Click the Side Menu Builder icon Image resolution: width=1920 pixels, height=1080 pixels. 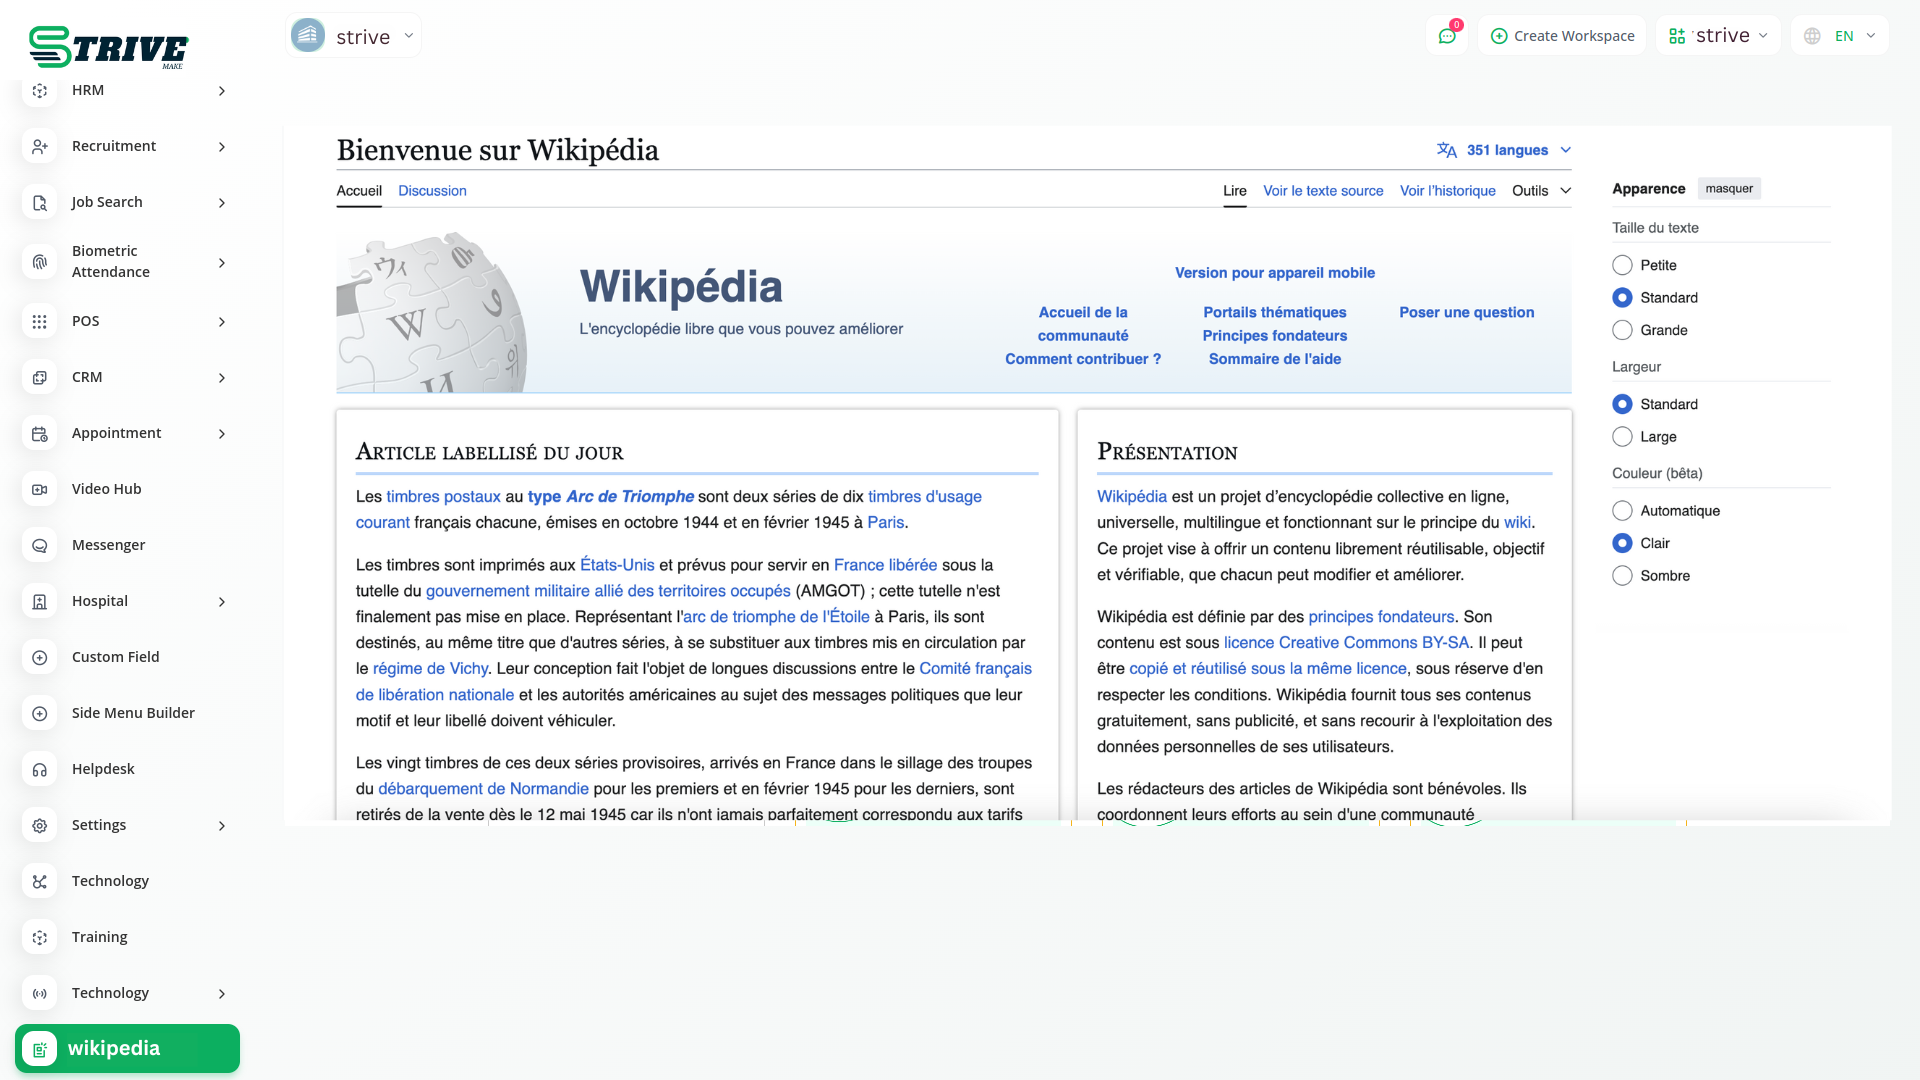(40, 713)
